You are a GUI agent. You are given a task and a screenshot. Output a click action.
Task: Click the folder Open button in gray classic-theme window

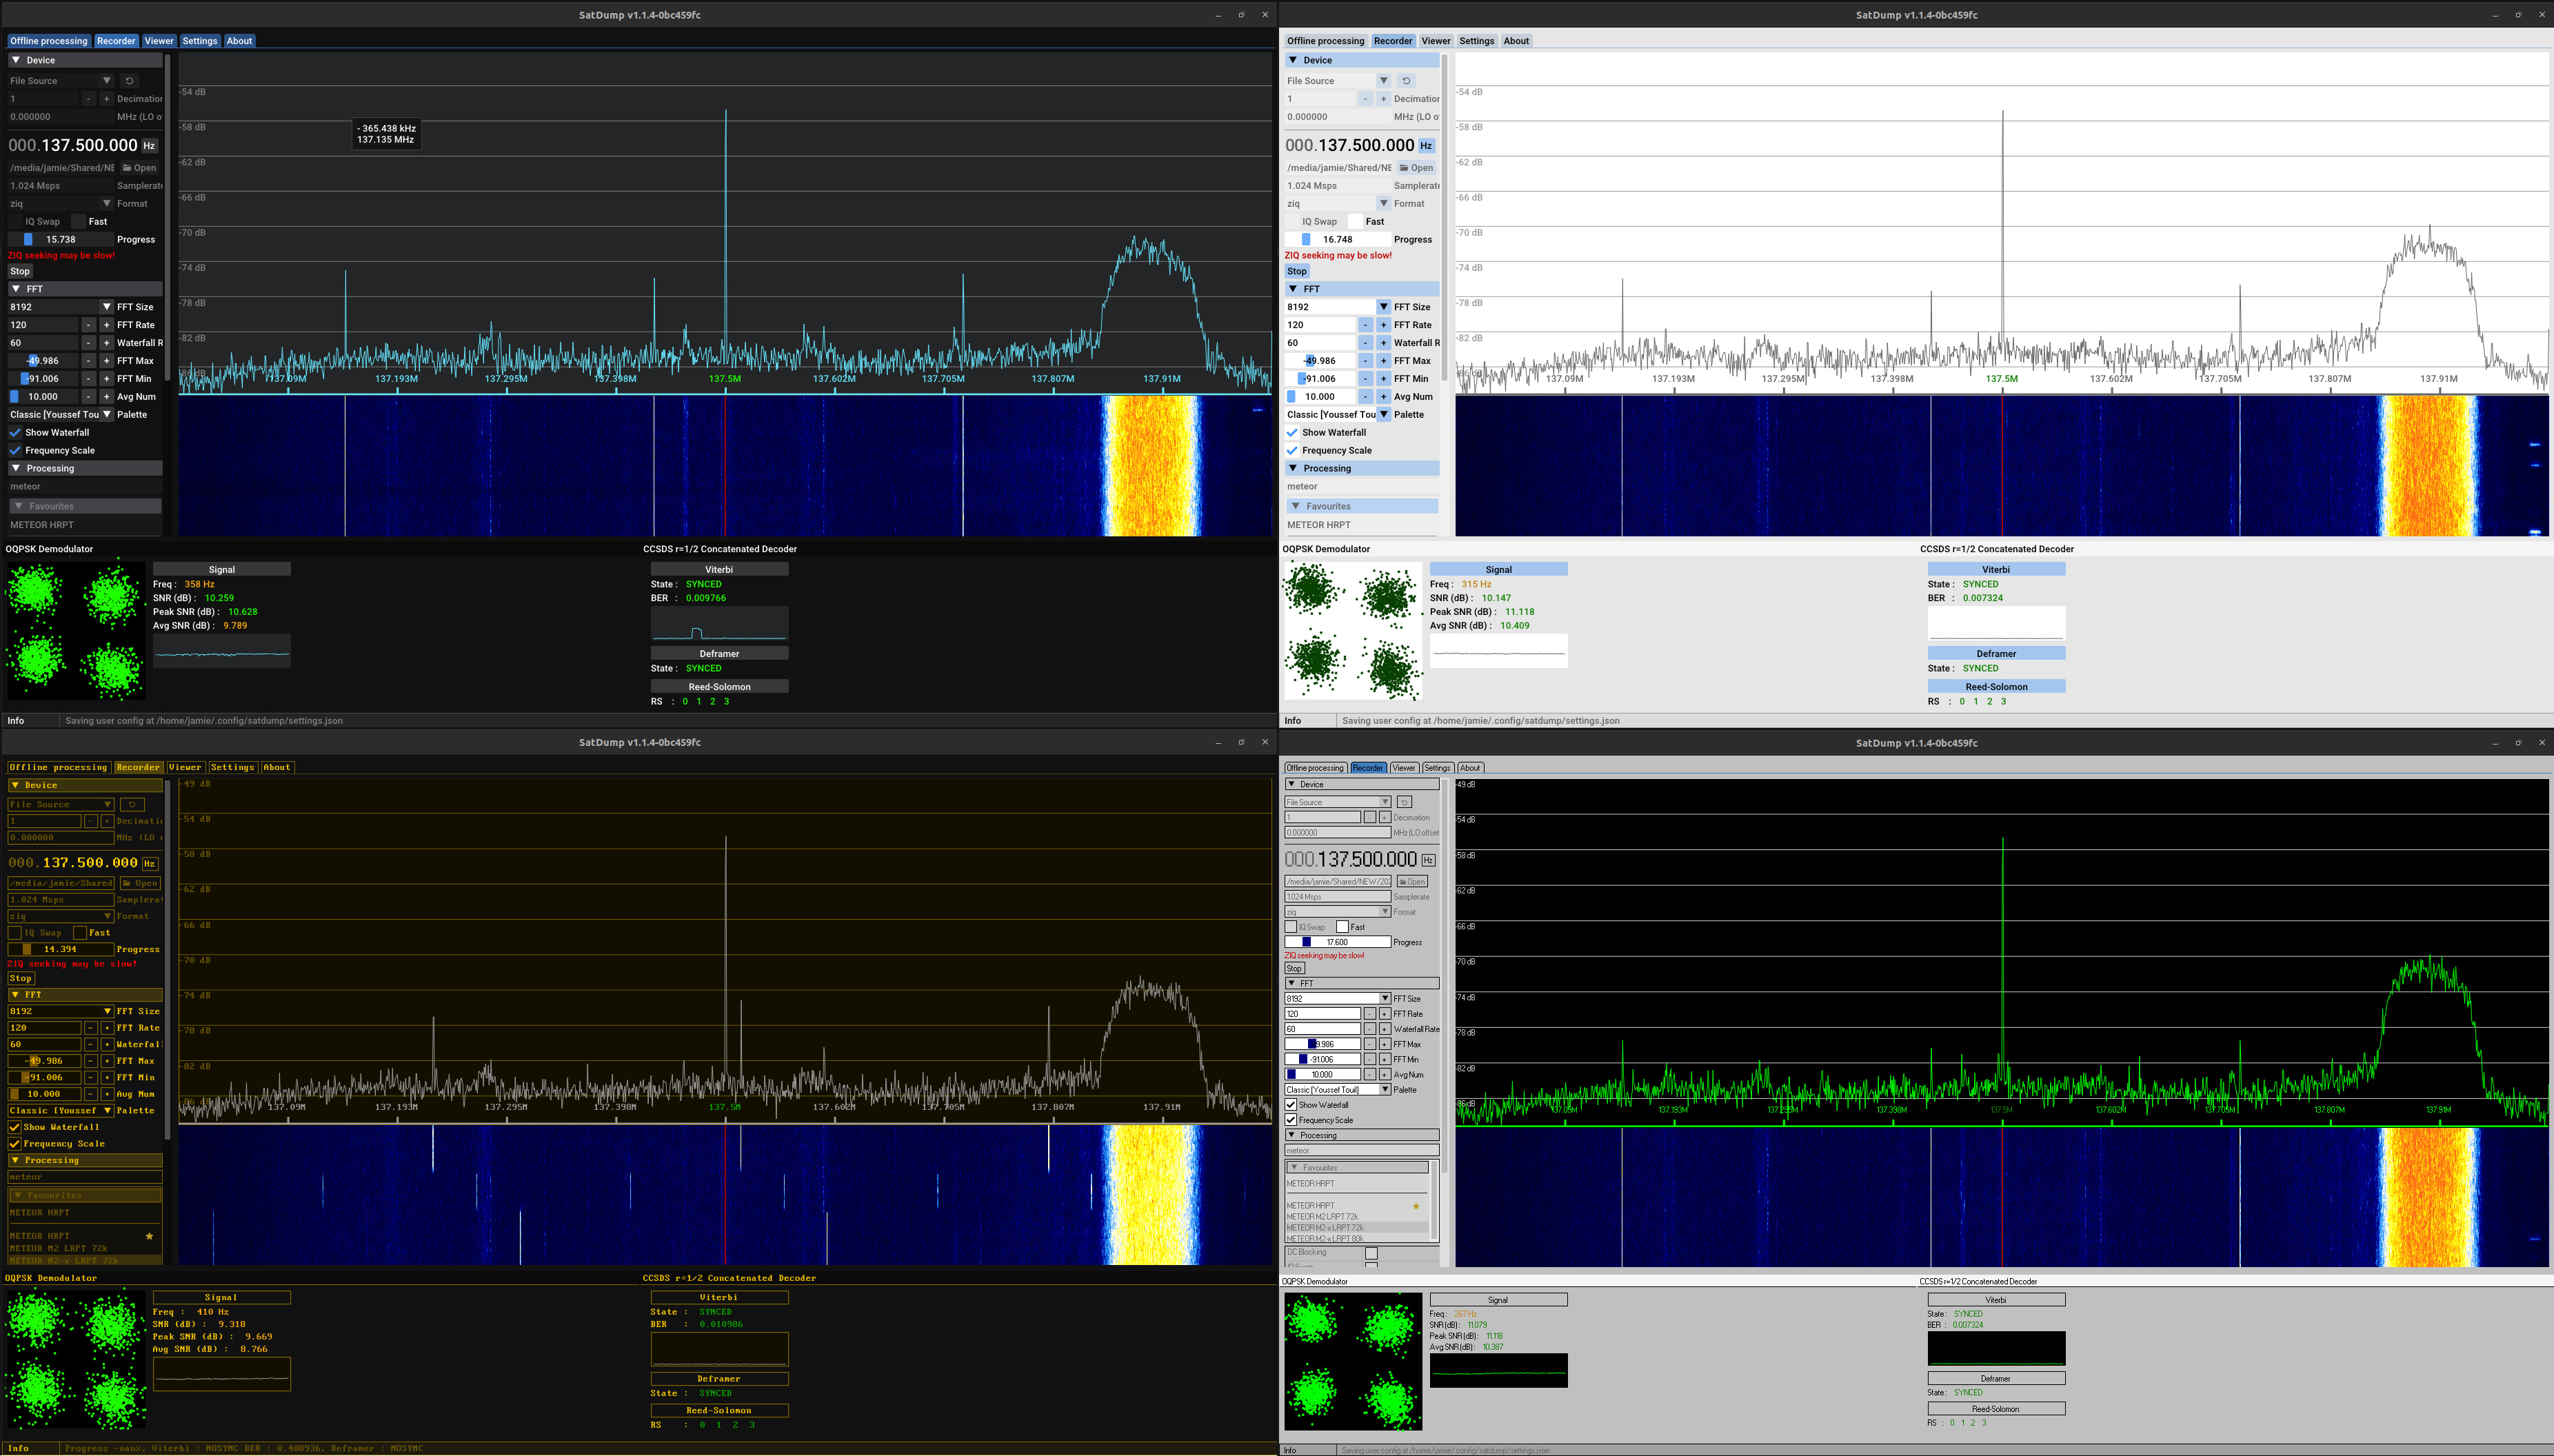(x=1412, y=881)
